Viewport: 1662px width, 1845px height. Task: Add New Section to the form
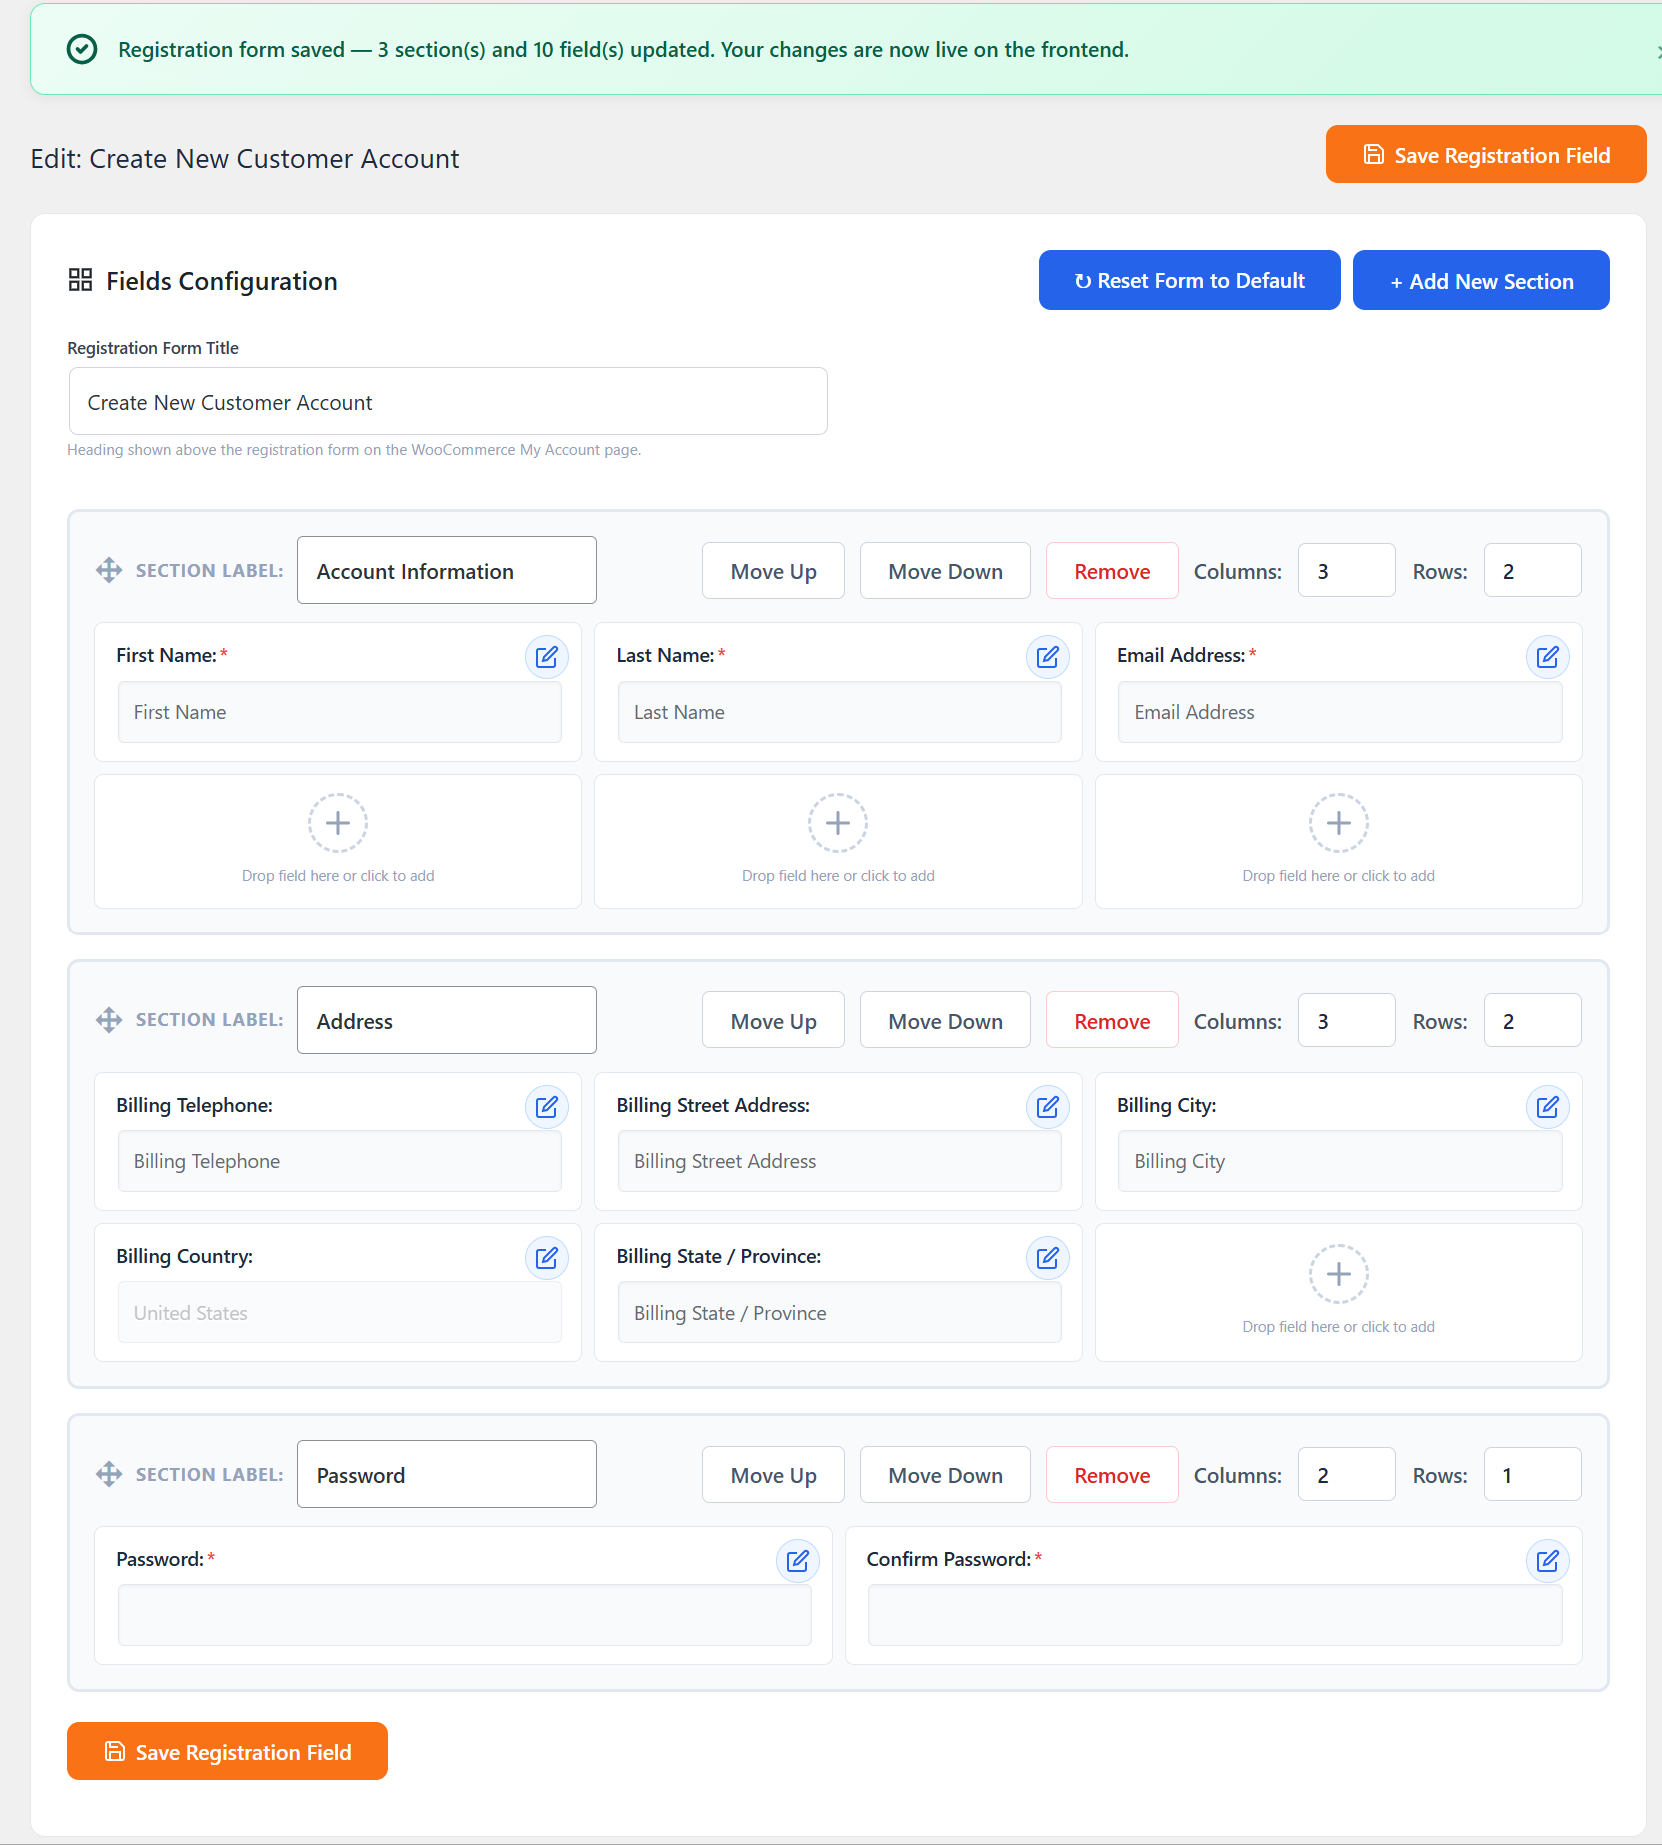tap(1481, 280)
